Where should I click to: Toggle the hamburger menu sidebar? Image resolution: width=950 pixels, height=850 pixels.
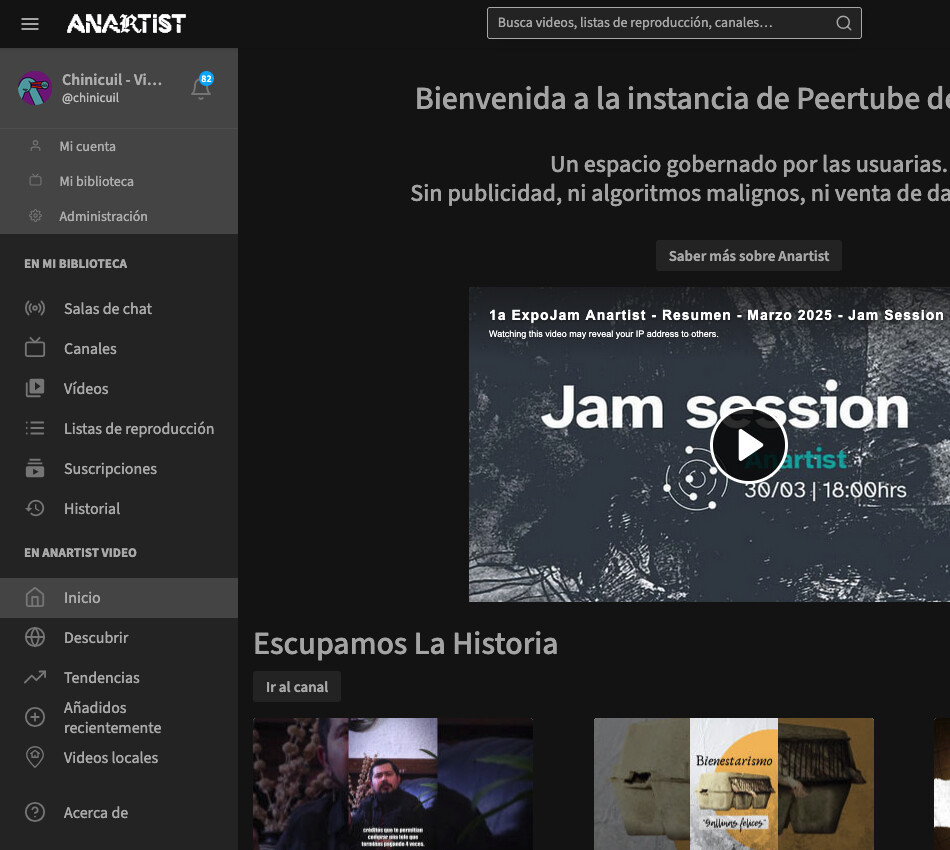point(30,24)
